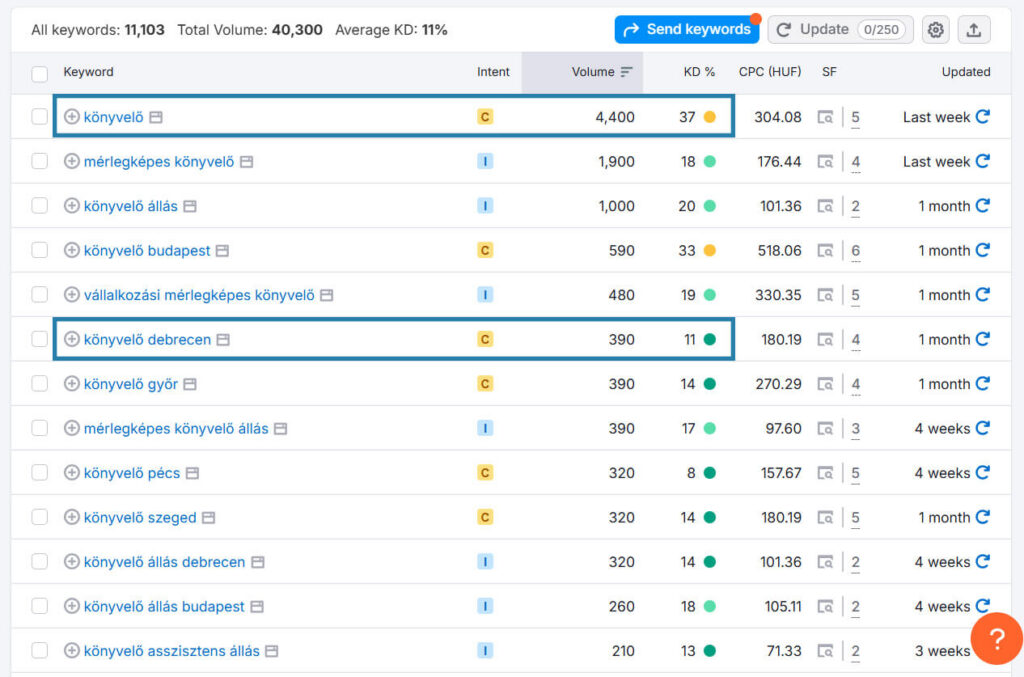This screenshot has width=1024, height=677.
Task: Open the vállalkozási mérlegképes könyvelő link
Action: 199,295
